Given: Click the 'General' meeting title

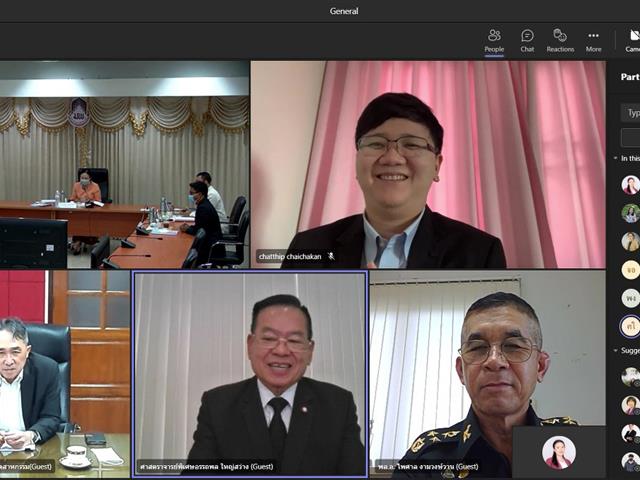Looking at the screenshot, I should tap(344, 11).
